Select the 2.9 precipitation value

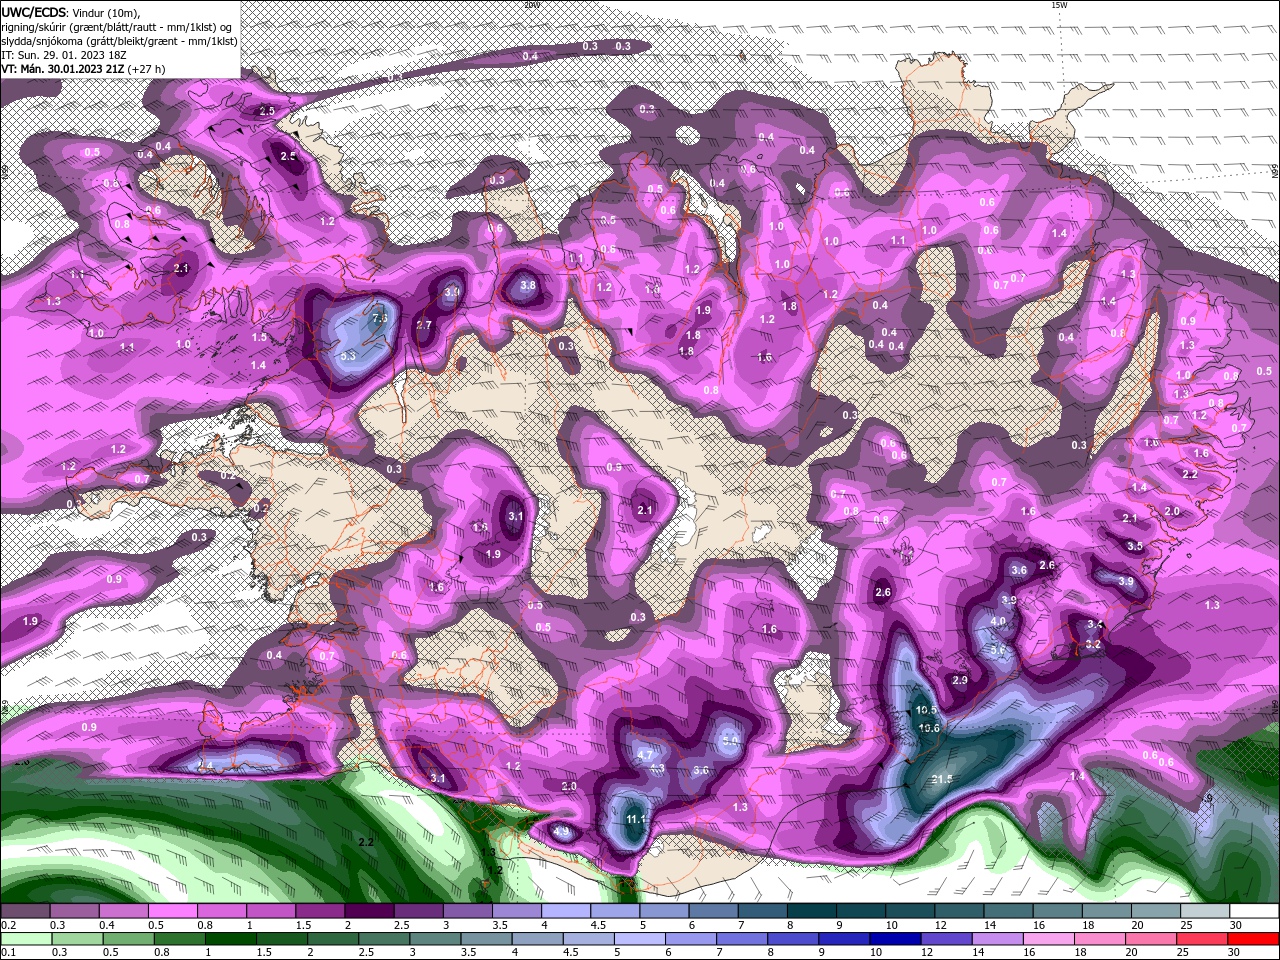tap(960, 680)
